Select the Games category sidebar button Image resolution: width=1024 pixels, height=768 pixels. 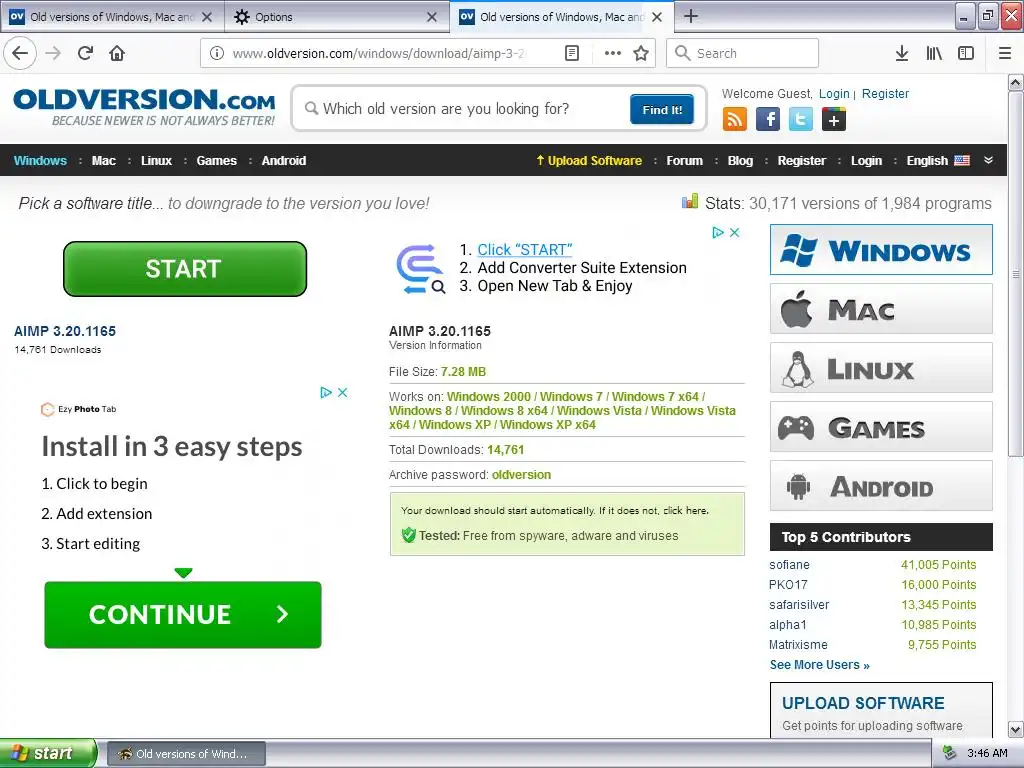(881, 427)
